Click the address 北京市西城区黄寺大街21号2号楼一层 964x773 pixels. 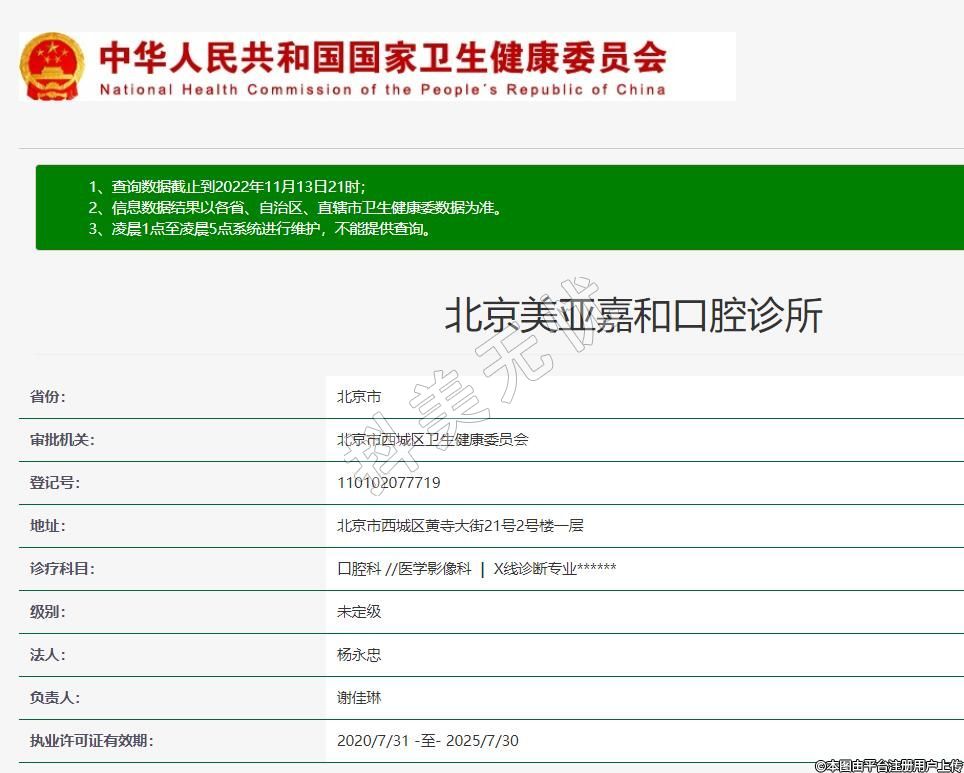click(460, 526)
